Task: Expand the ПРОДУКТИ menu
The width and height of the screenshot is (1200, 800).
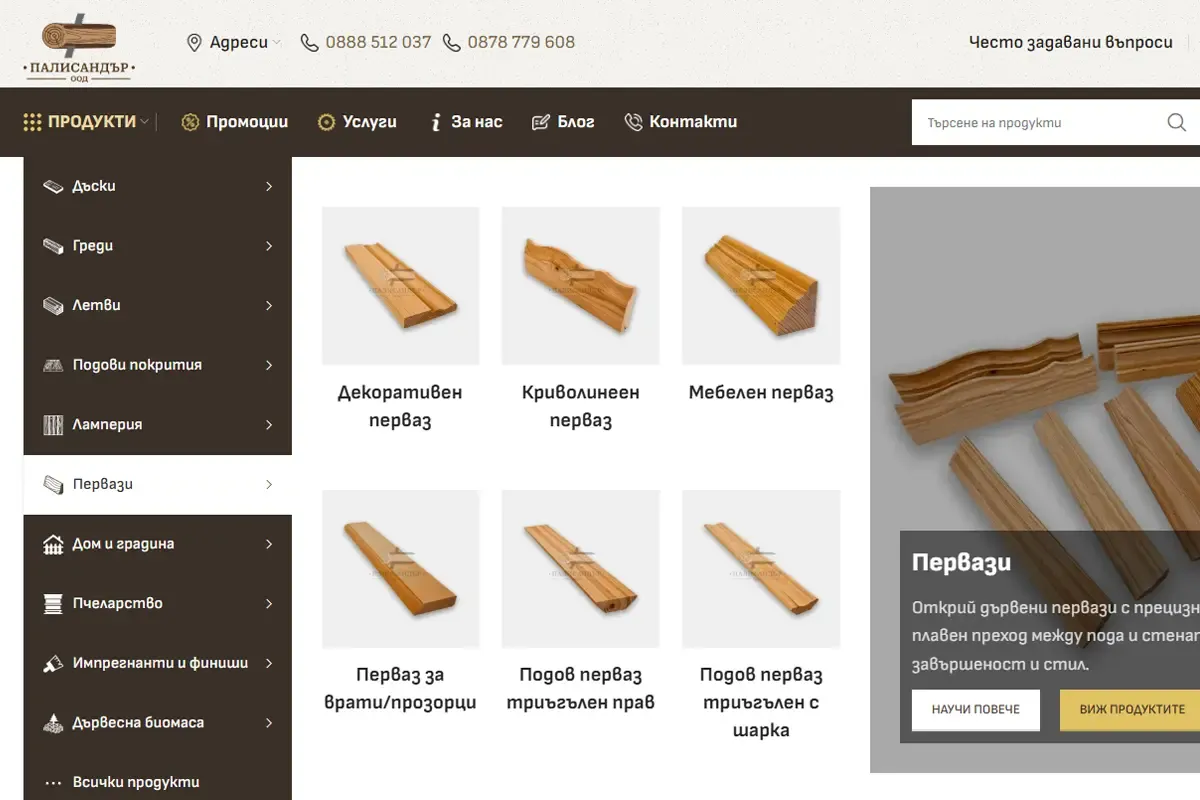Action: [85, 122]
